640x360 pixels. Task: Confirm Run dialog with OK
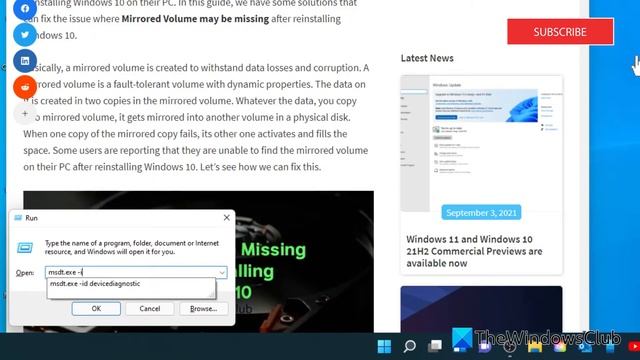(x=96, y=309)
